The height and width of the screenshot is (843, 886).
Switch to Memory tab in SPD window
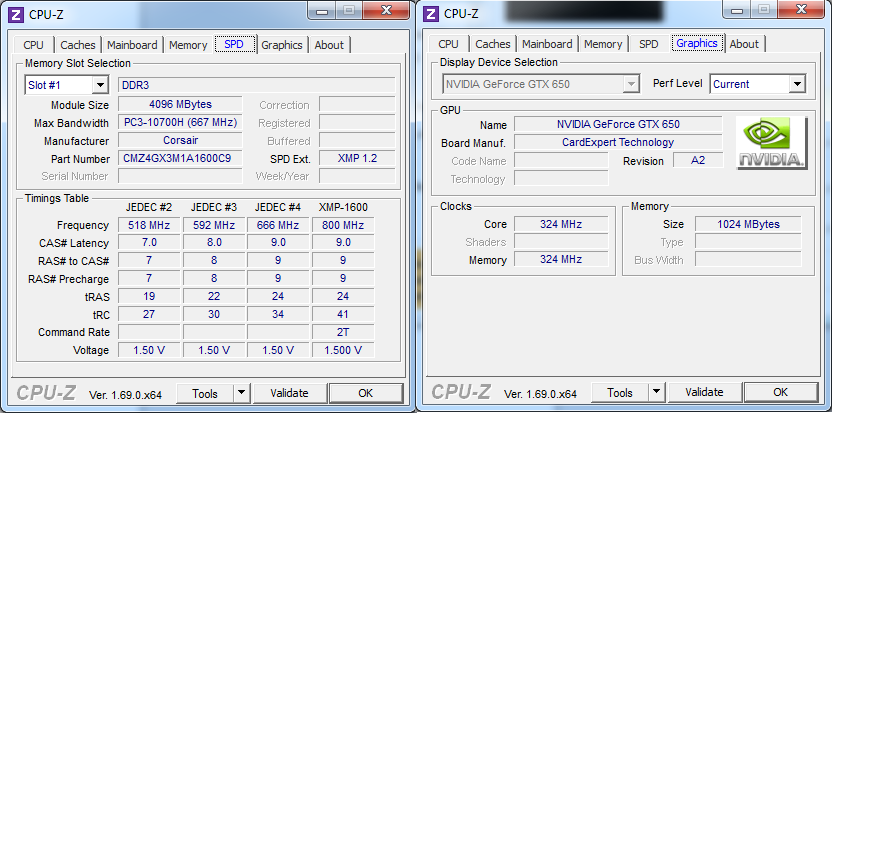188,45
